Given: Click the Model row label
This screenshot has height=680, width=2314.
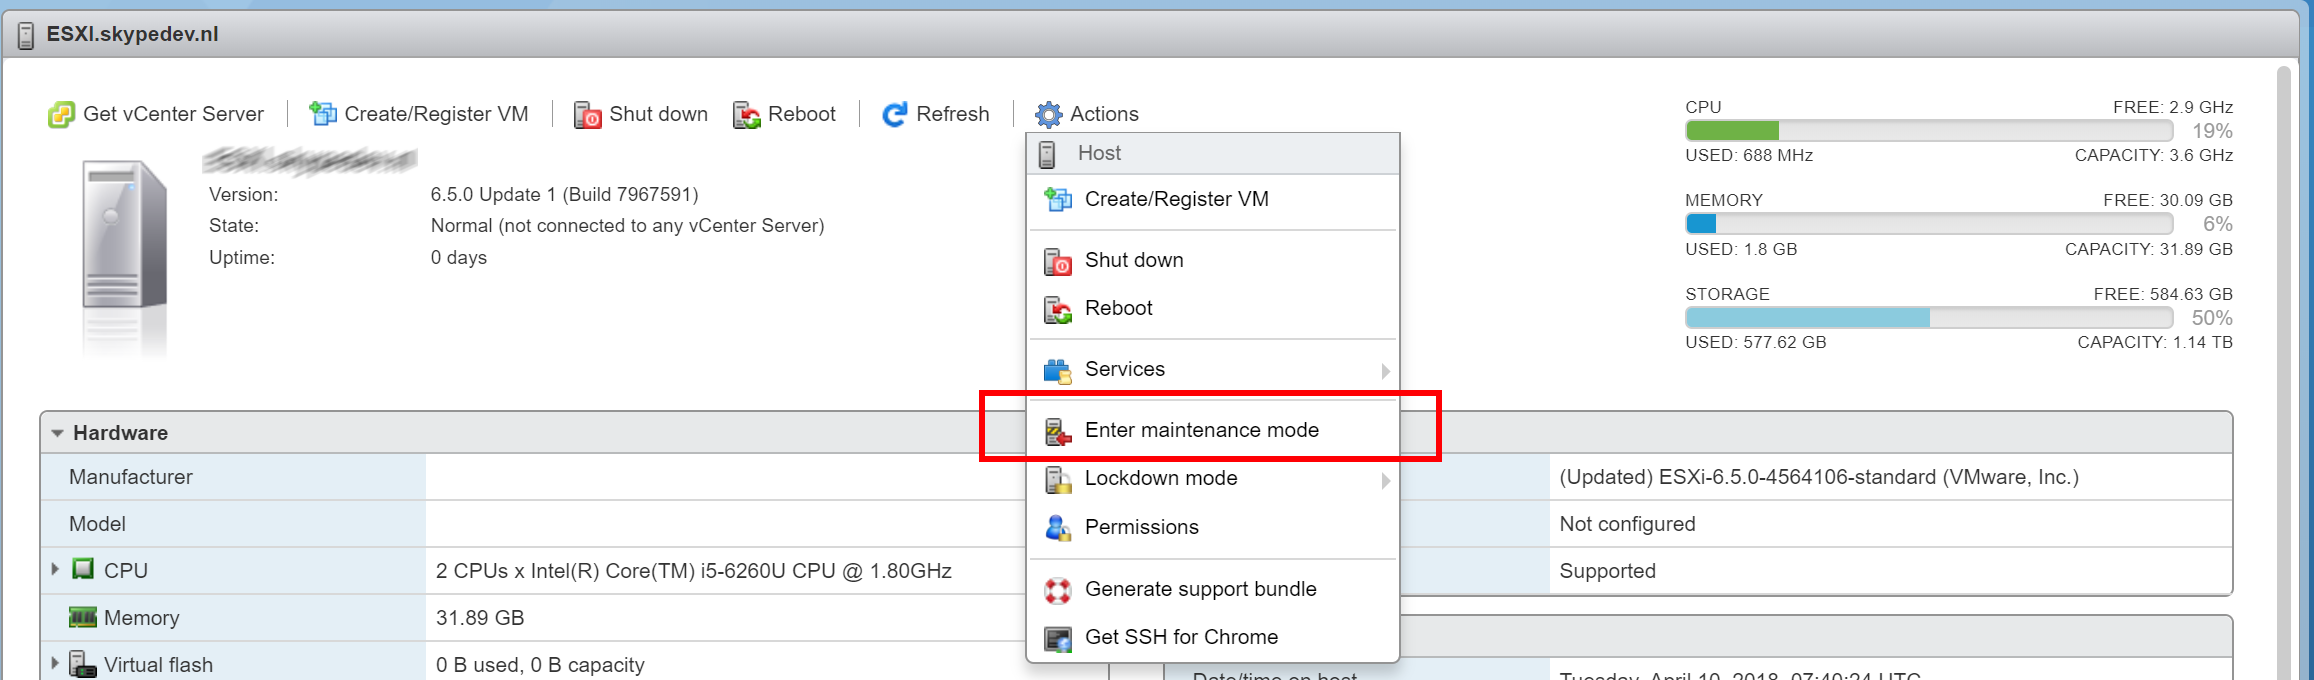Looking at the screenshot, I should [x=97, y=524].
